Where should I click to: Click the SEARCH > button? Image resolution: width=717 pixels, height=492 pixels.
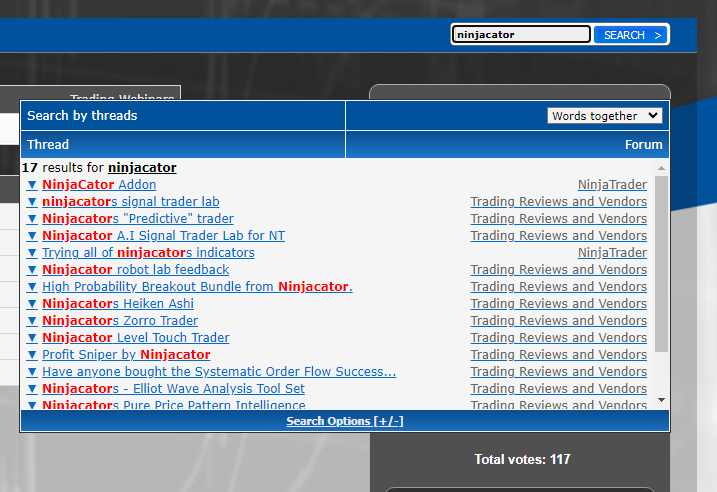(631, 35)
